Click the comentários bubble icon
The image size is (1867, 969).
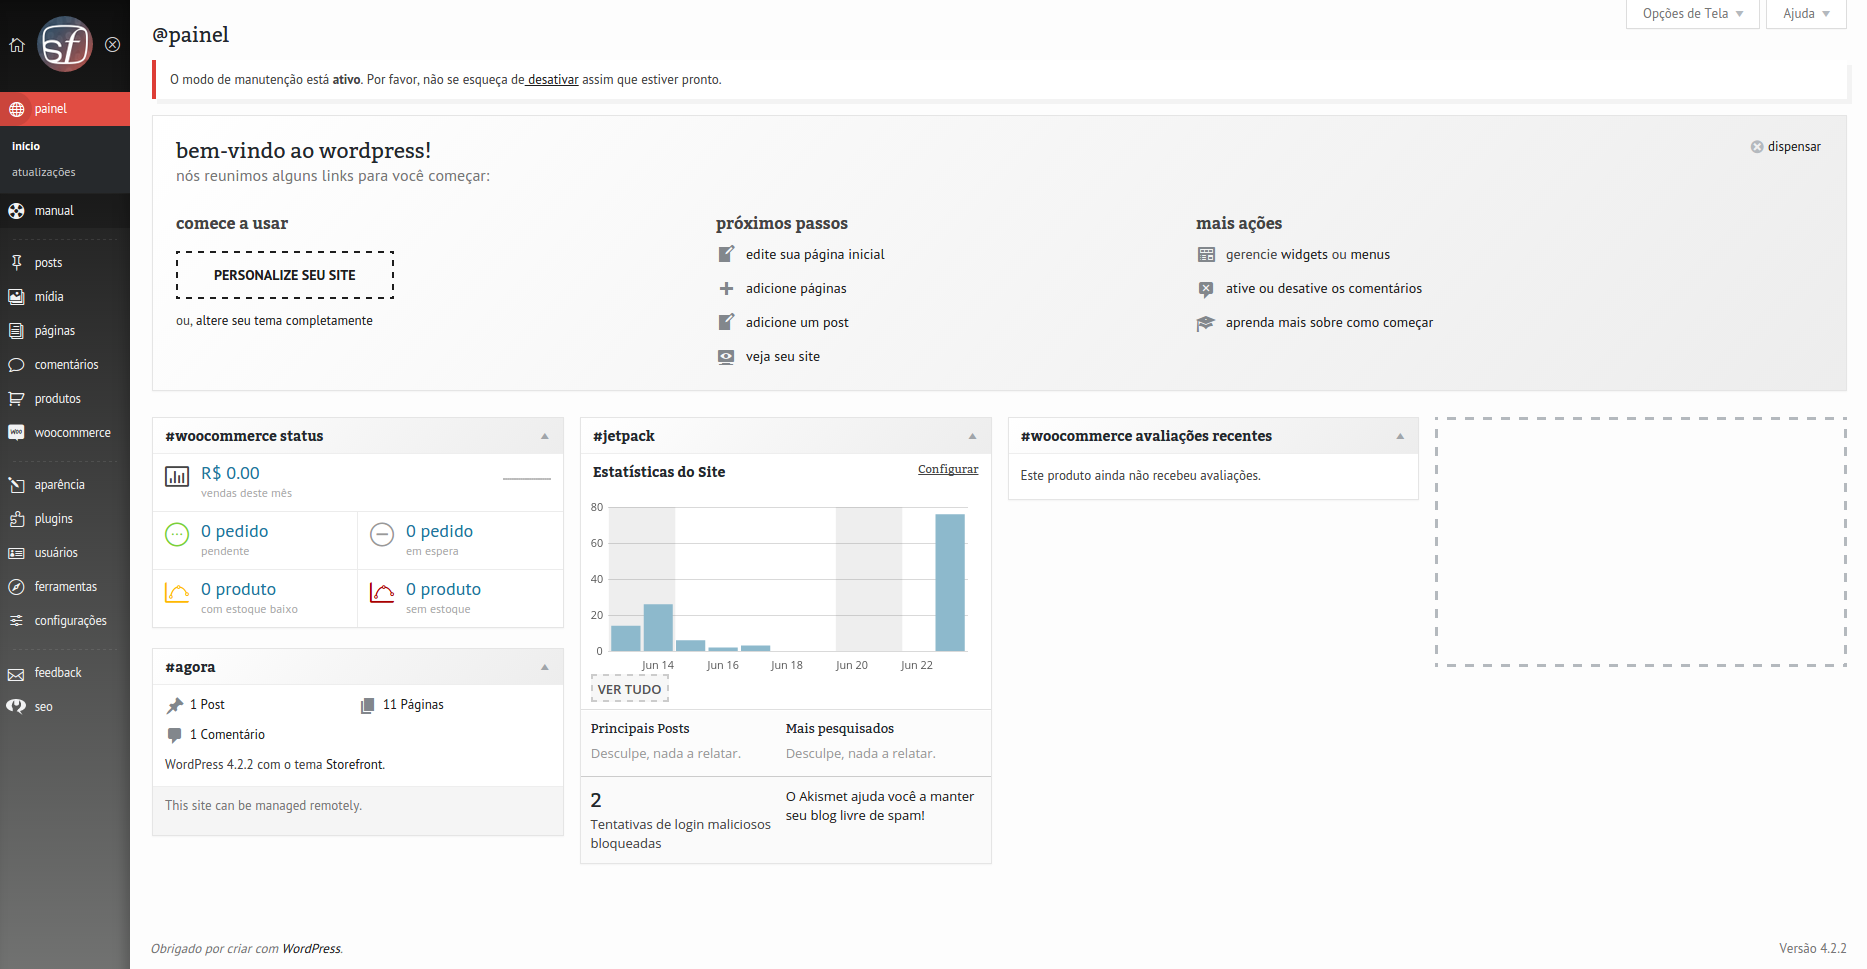tap(17, 365)
